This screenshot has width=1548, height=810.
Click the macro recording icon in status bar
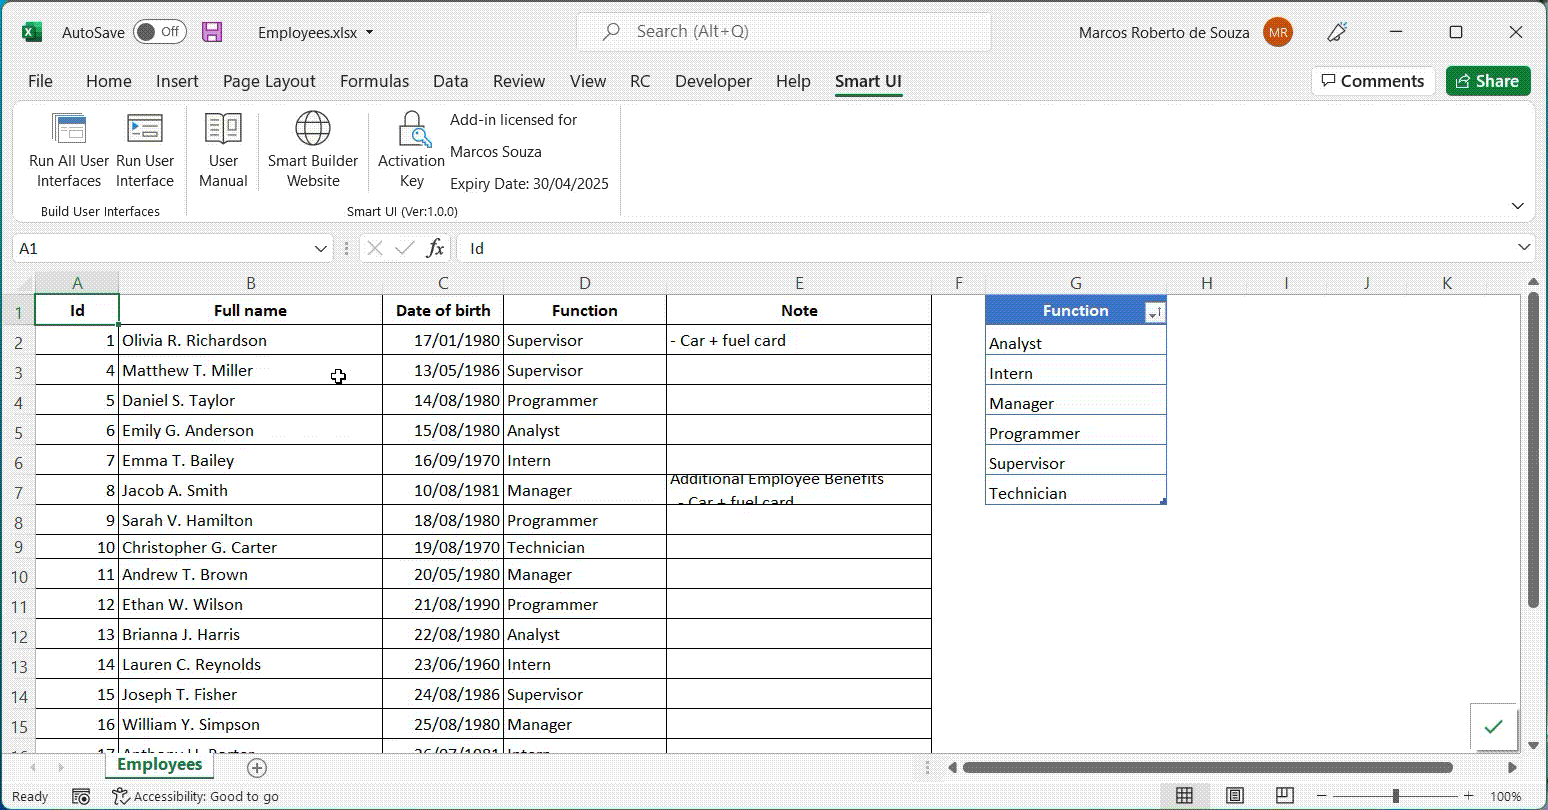coord(80,795)
